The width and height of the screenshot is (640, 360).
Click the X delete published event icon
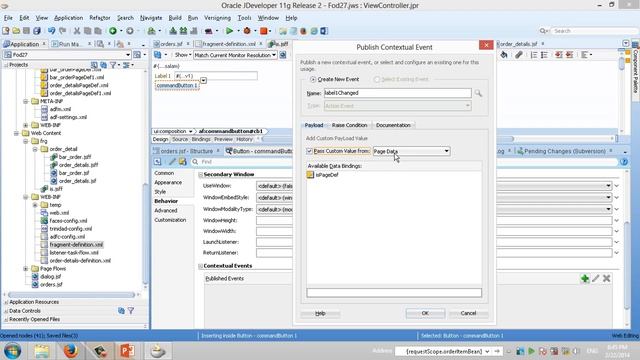607,278
